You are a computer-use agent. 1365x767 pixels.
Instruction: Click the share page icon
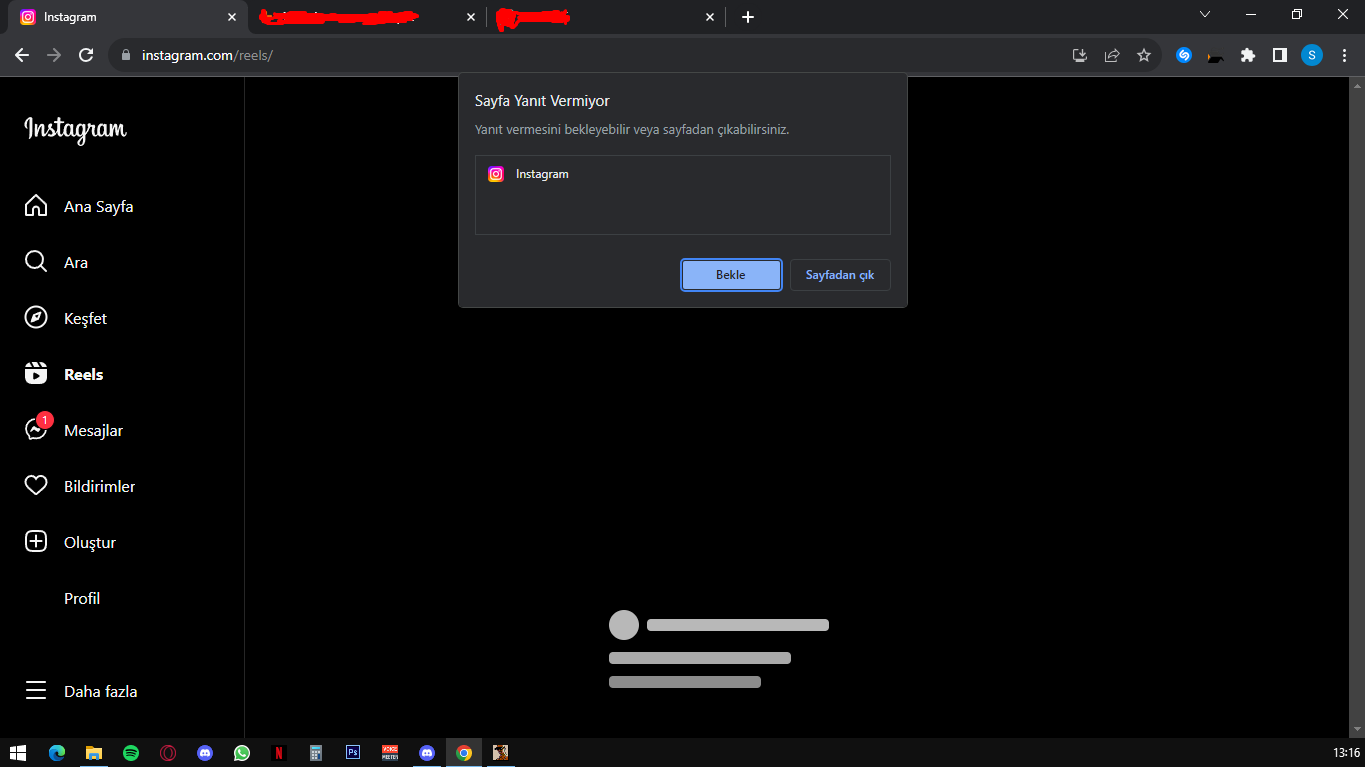pyautogui.click(x=1112, y=56)
